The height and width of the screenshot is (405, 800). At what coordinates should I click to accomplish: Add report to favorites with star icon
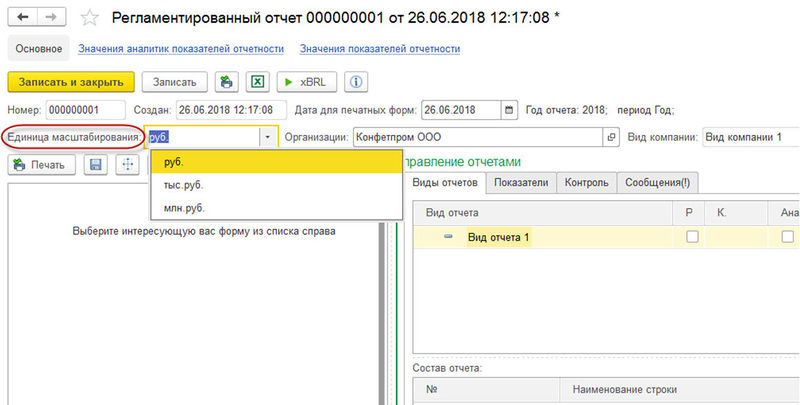click(90, 18)
